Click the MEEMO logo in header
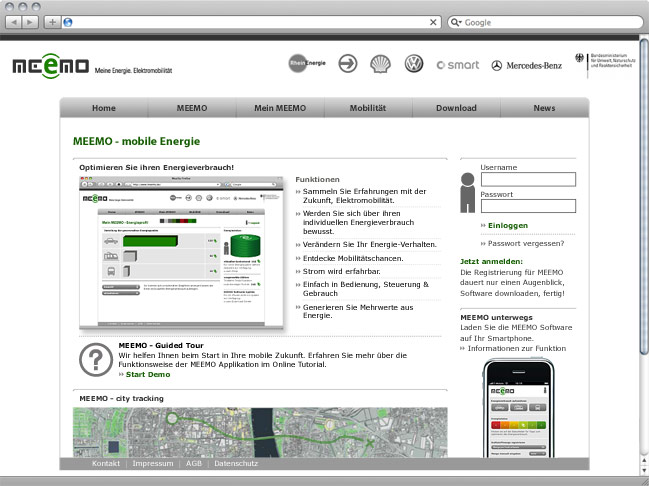This screenshot has width=649, height=486. coord(49,65)
